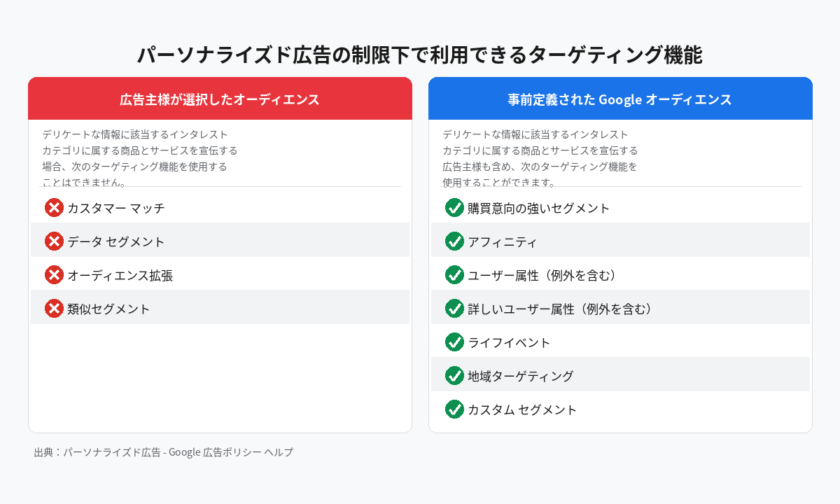Viewport: 840px width, 504px height.
Task: Click the green check beside ライフイベント
Action: point(454,342)
